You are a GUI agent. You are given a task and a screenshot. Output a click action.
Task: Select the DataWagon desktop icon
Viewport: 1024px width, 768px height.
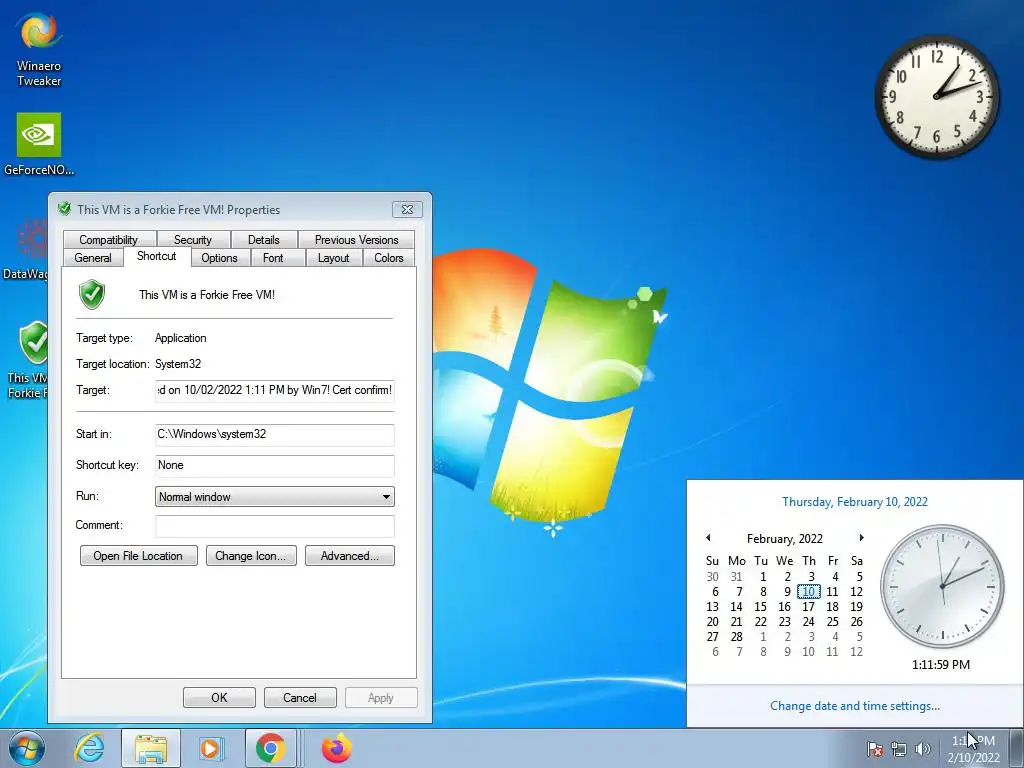[25, 249]
